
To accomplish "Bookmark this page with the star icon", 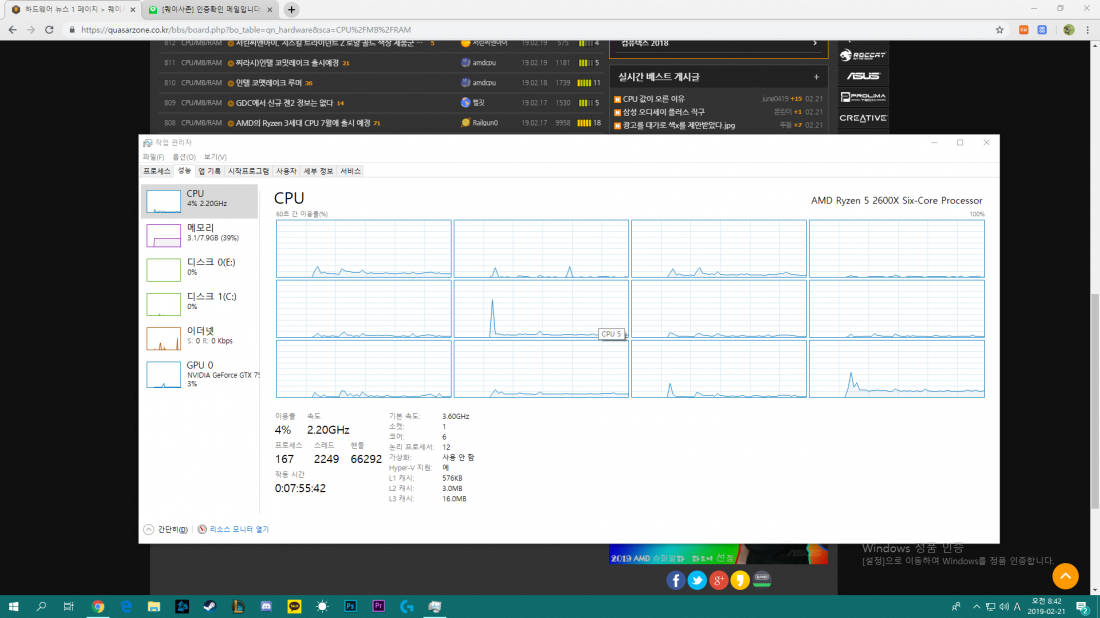I will tap(1000, 29).
